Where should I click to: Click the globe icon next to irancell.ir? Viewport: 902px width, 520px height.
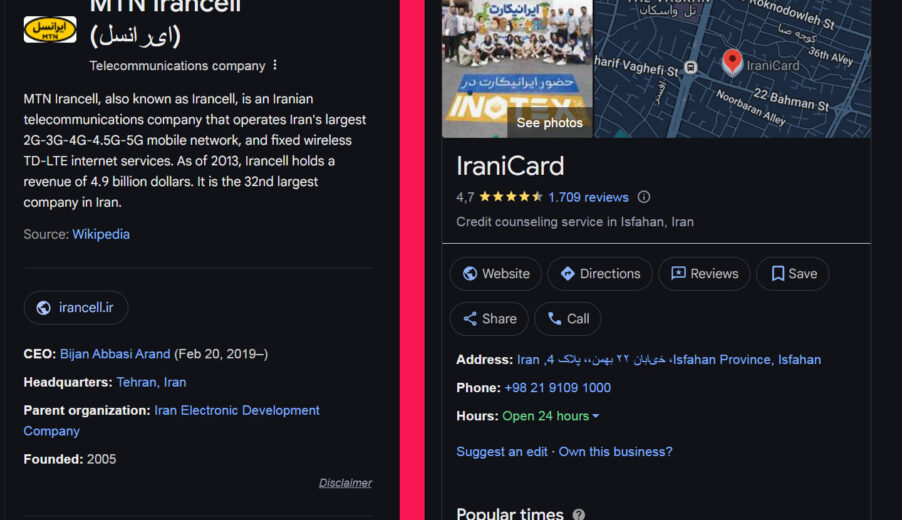coord(44,308)
